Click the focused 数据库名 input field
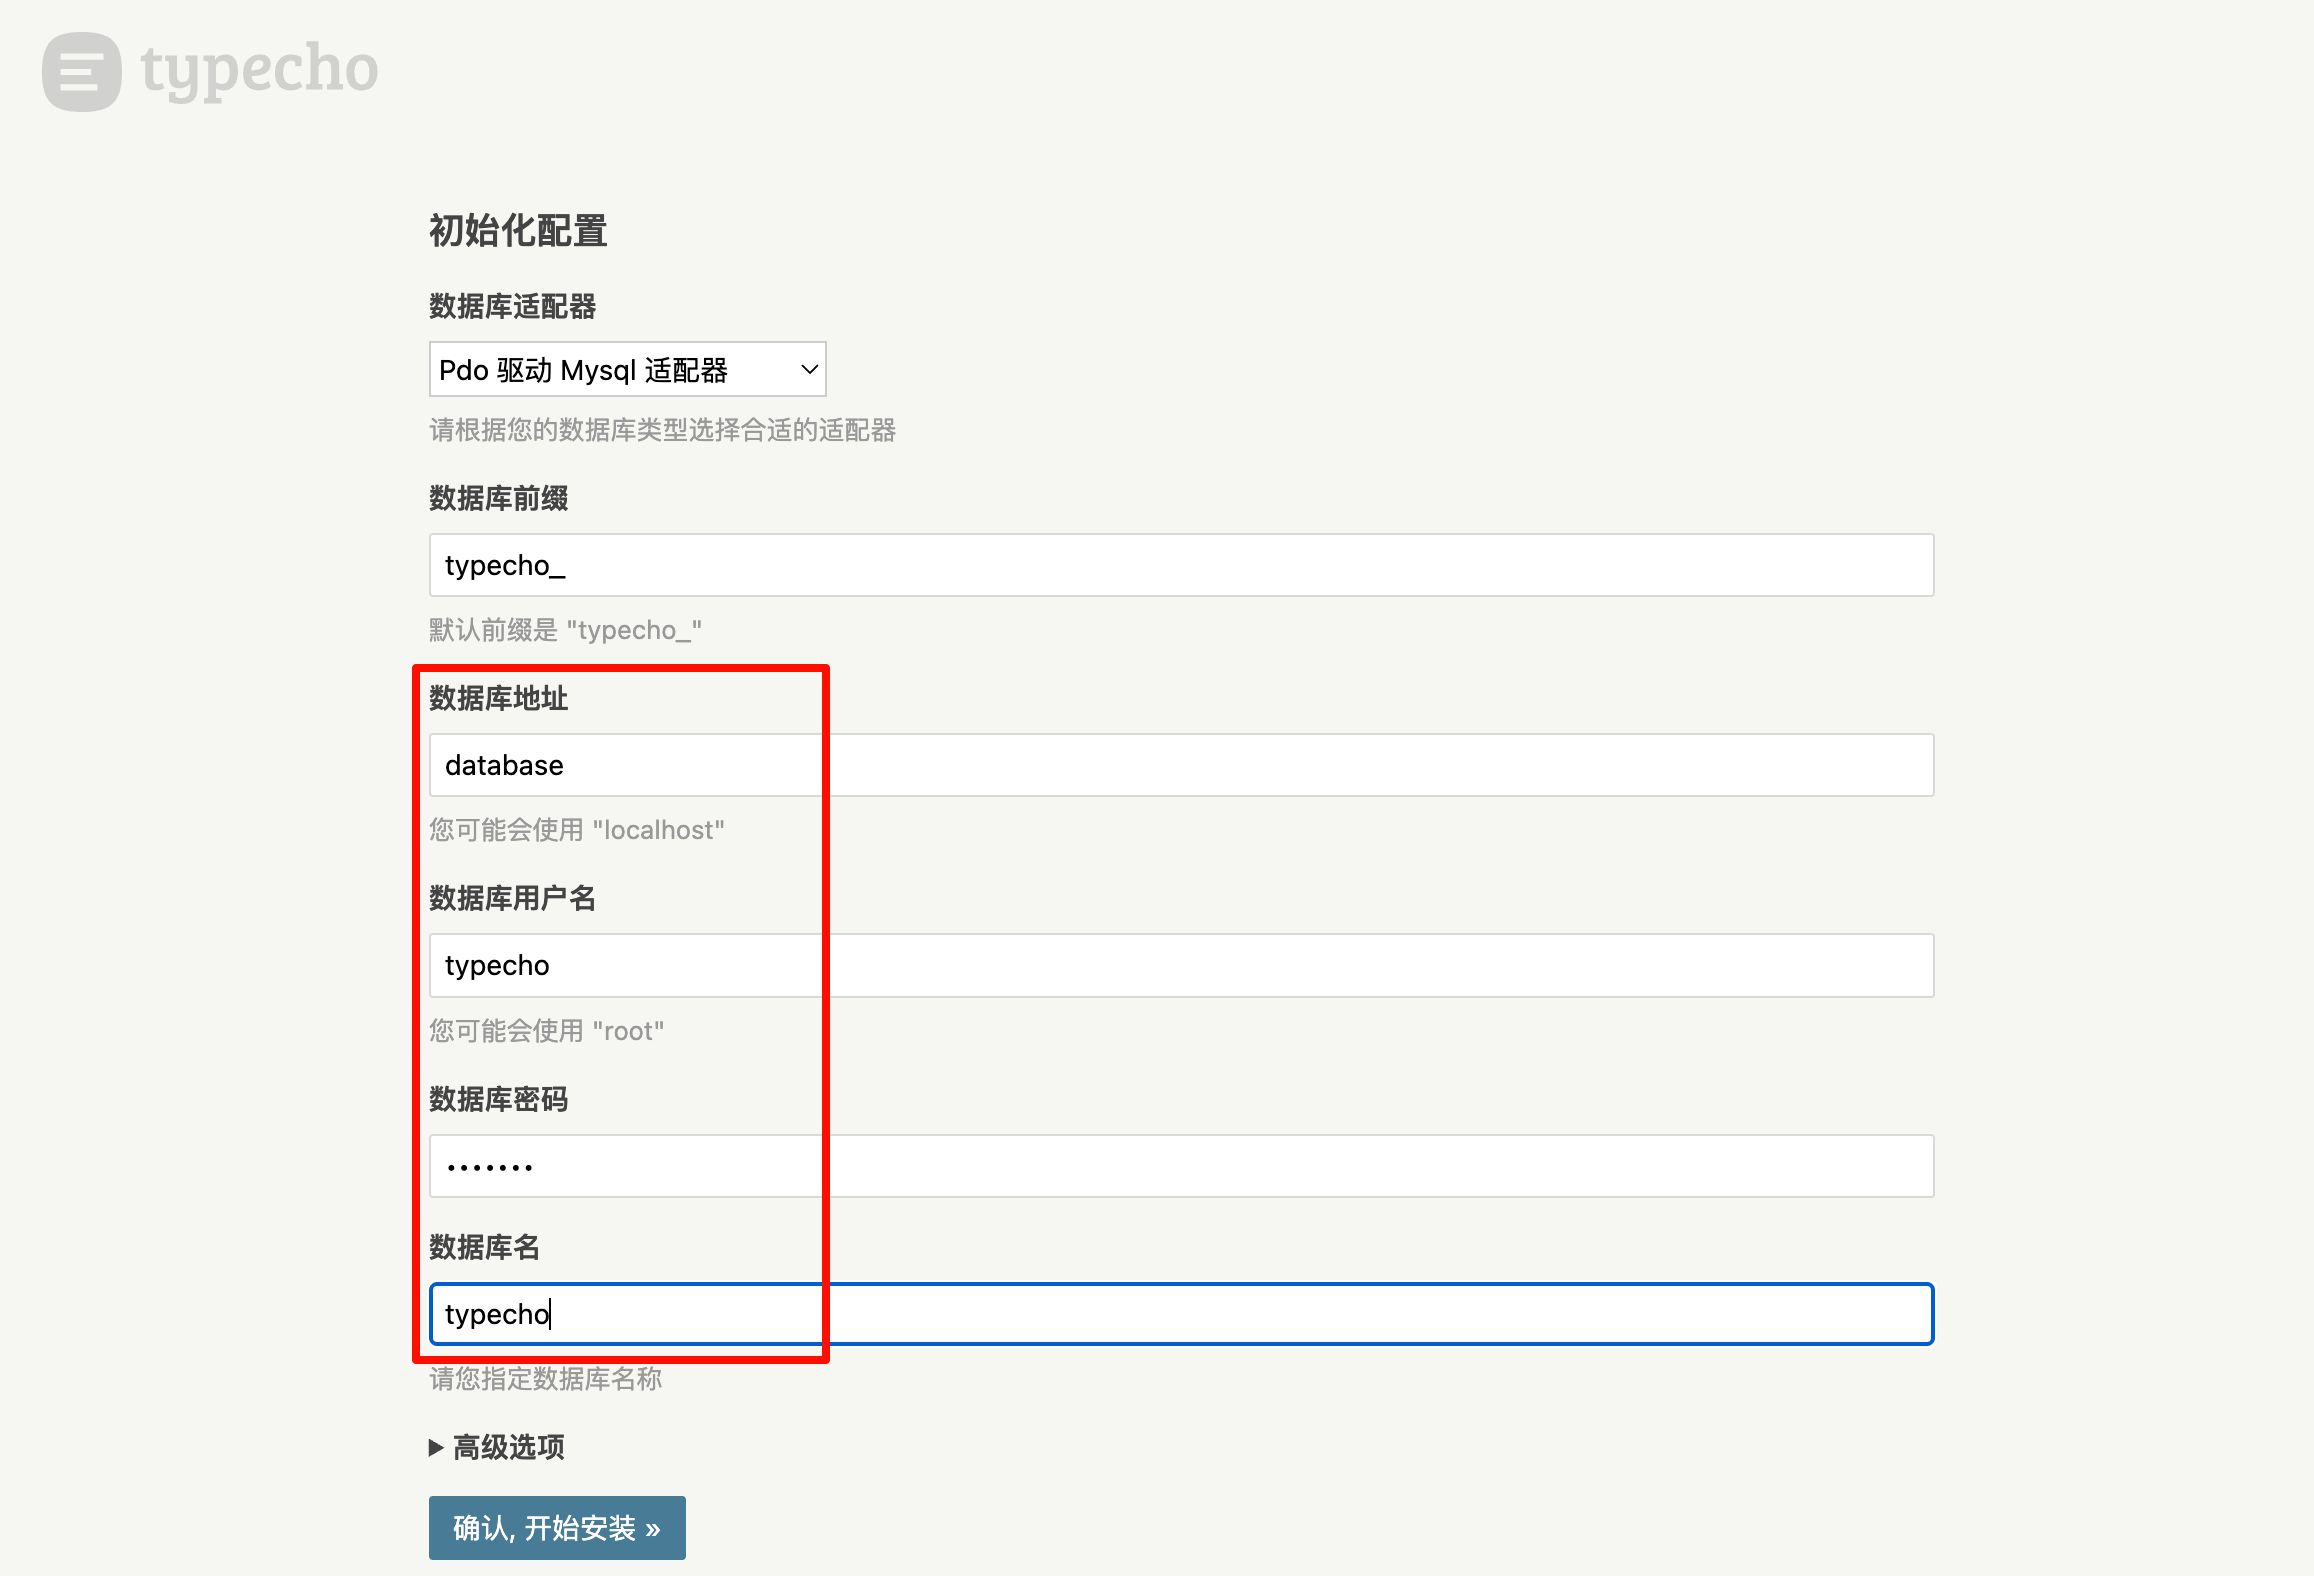This screenshot has height=1576, width=2314. (x=1180, y=1314)
